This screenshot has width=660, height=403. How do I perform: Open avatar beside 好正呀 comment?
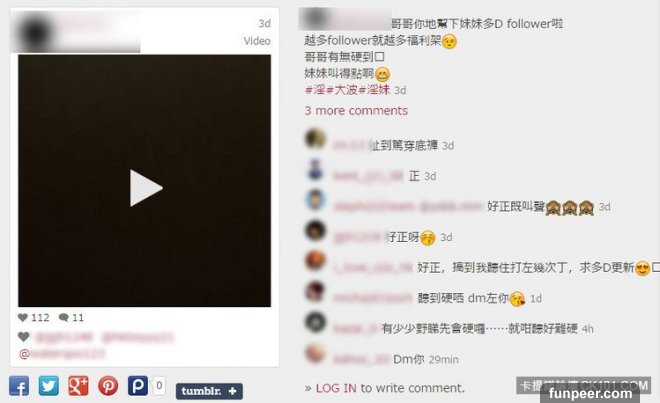tap(316, 231)
